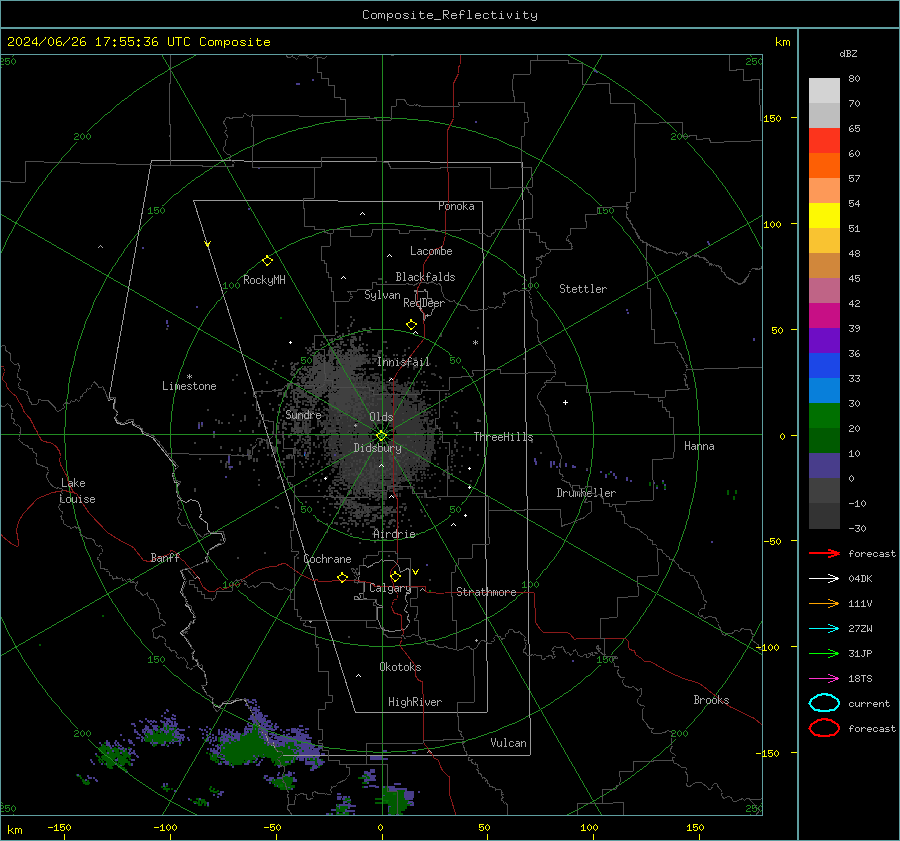Click the RedDeer label

point(424,303)
